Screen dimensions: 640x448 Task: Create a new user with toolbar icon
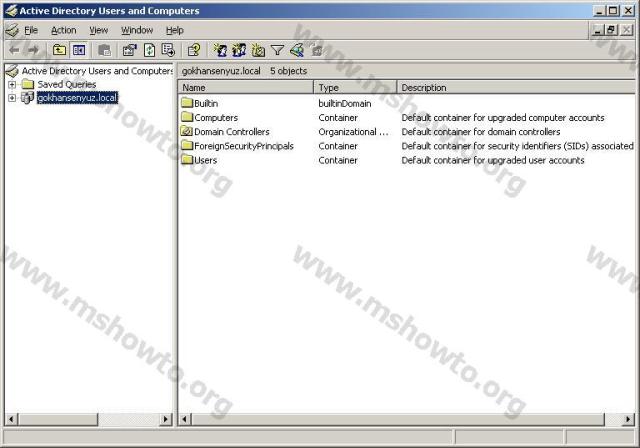pyautogui.click(x=220, y=50)
